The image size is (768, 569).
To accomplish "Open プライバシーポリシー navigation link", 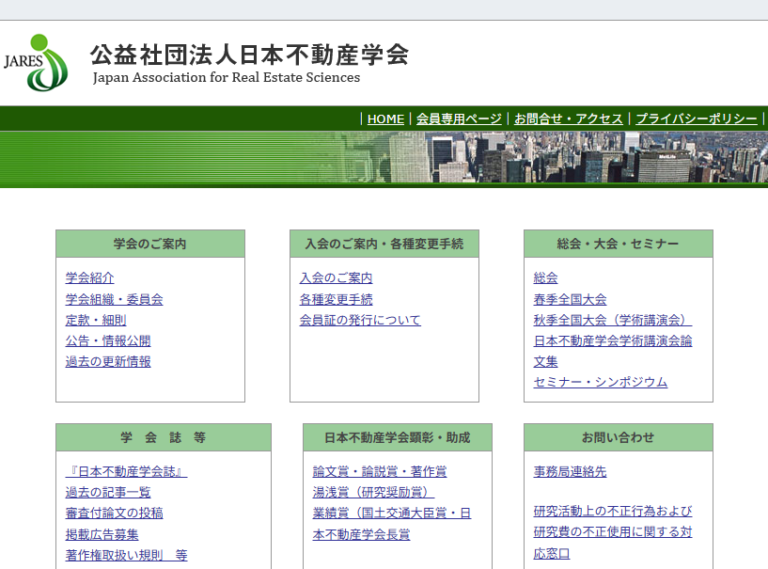I will pyautogui.click(x=696, y=119).
